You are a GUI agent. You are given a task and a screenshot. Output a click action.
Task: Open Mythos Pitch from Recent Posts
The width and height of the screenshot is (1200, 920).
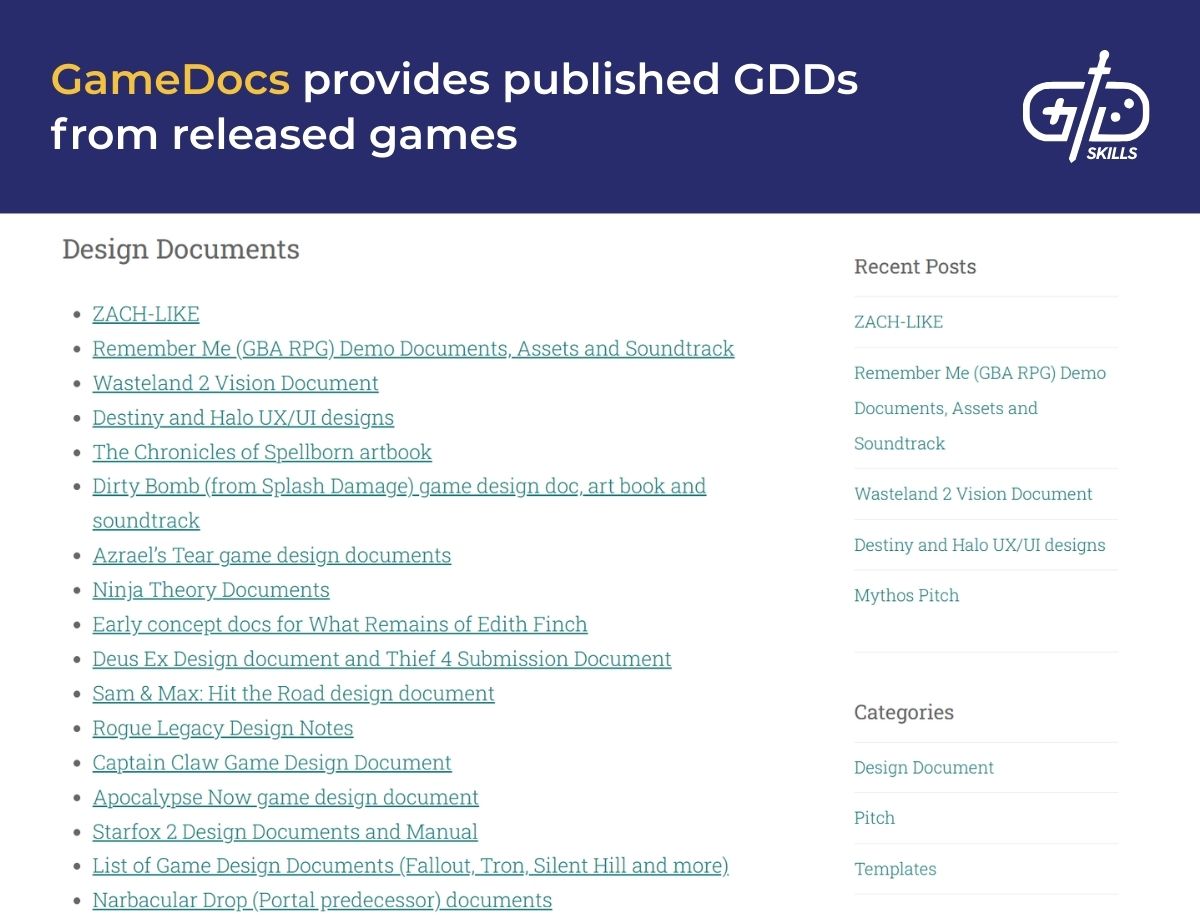[x=906, y=595]
